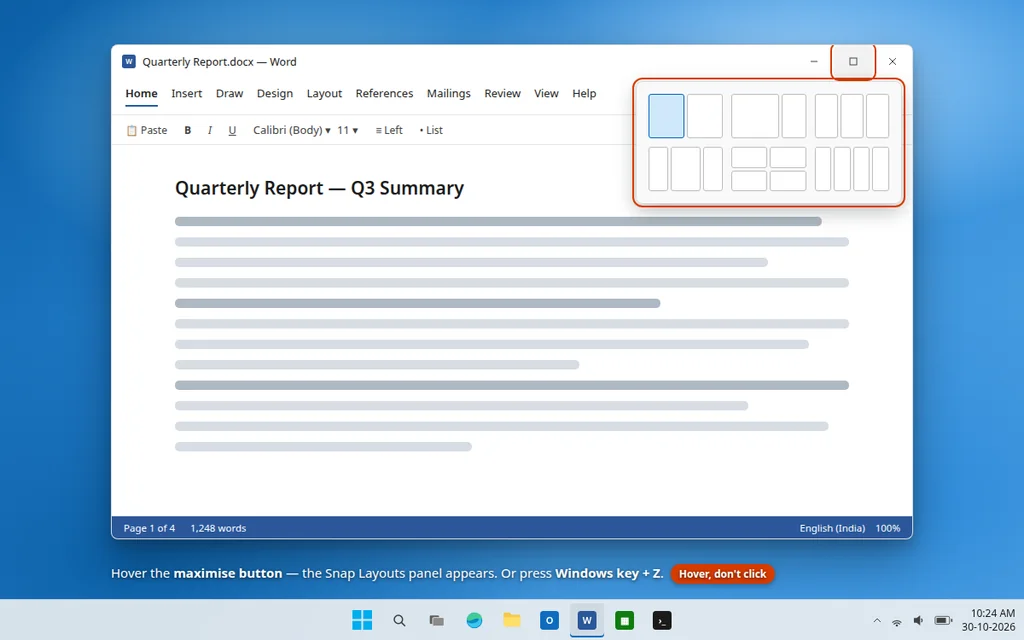Select bottom-right quadrant of the four-quadrant snap layout

click(x=788, y=181)
